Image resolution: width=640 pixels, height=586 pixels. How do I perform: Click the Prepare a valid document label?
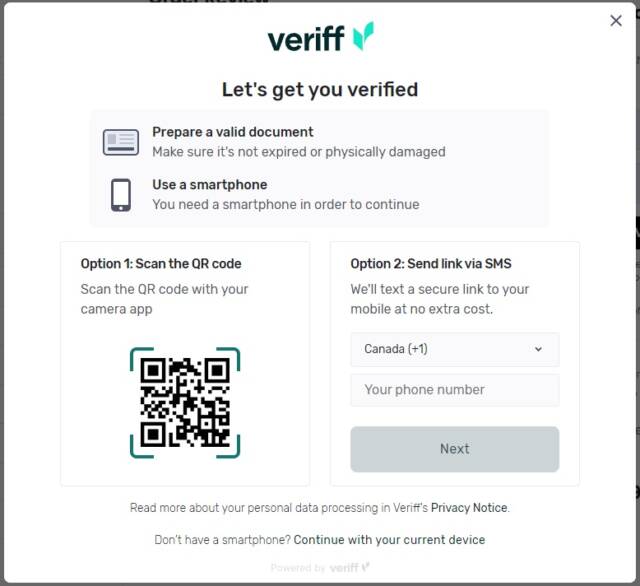click(x=232, y=132)
